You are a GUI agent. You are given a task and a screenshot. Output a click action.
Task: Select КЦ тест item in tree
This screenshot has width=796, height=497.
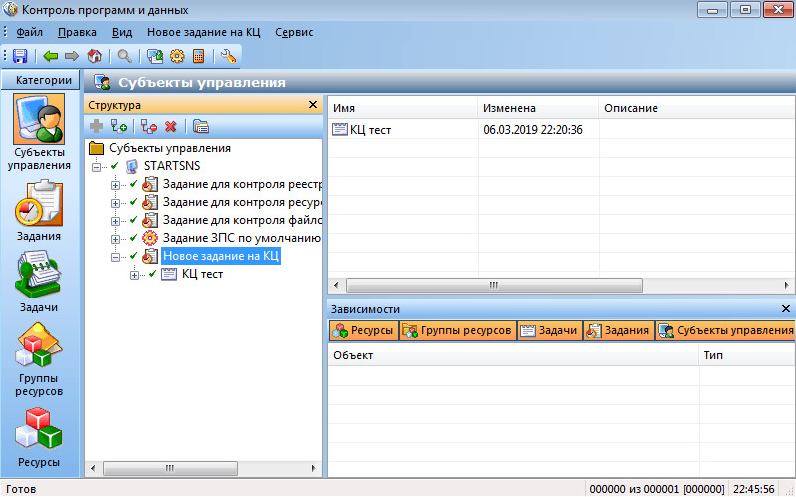[x=202, y=274]
